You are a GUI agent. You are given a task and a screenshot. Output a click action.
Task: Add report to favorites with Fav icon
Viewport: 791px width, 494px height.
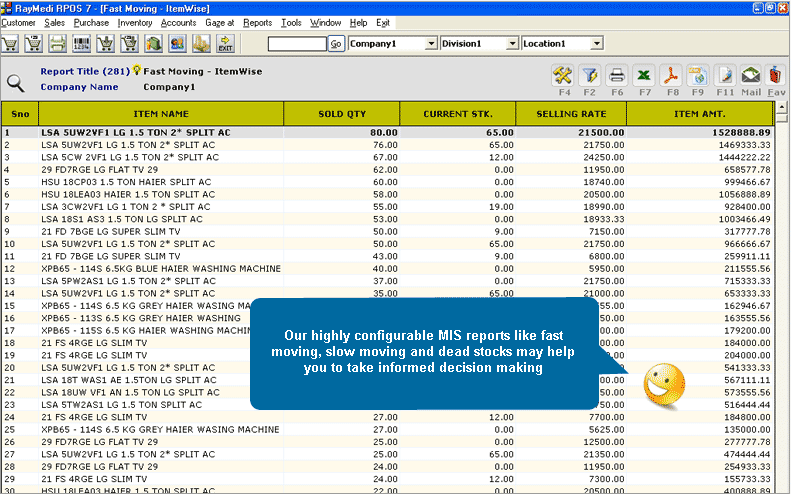[x=776, y=76]
